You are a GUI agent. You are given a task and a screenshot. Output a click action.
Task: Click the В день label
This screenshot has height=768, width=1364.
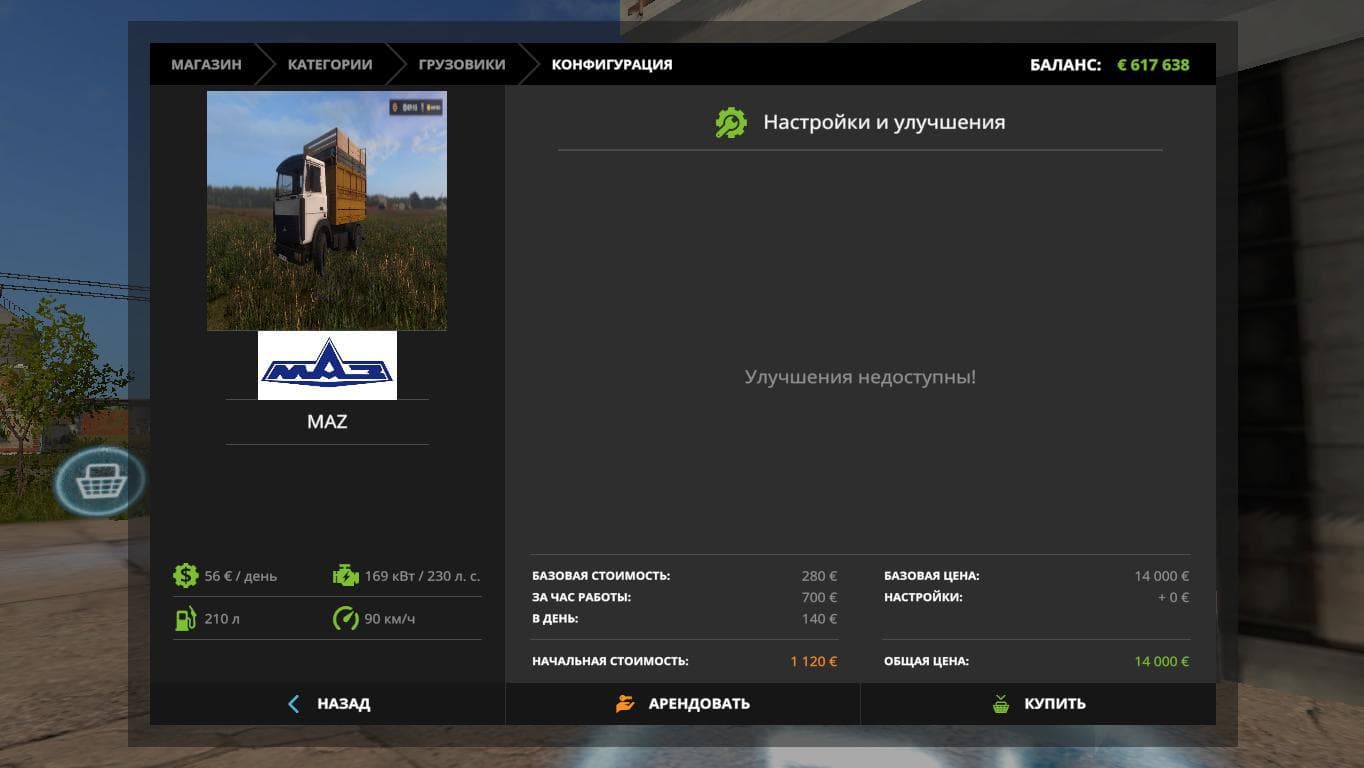555,619
